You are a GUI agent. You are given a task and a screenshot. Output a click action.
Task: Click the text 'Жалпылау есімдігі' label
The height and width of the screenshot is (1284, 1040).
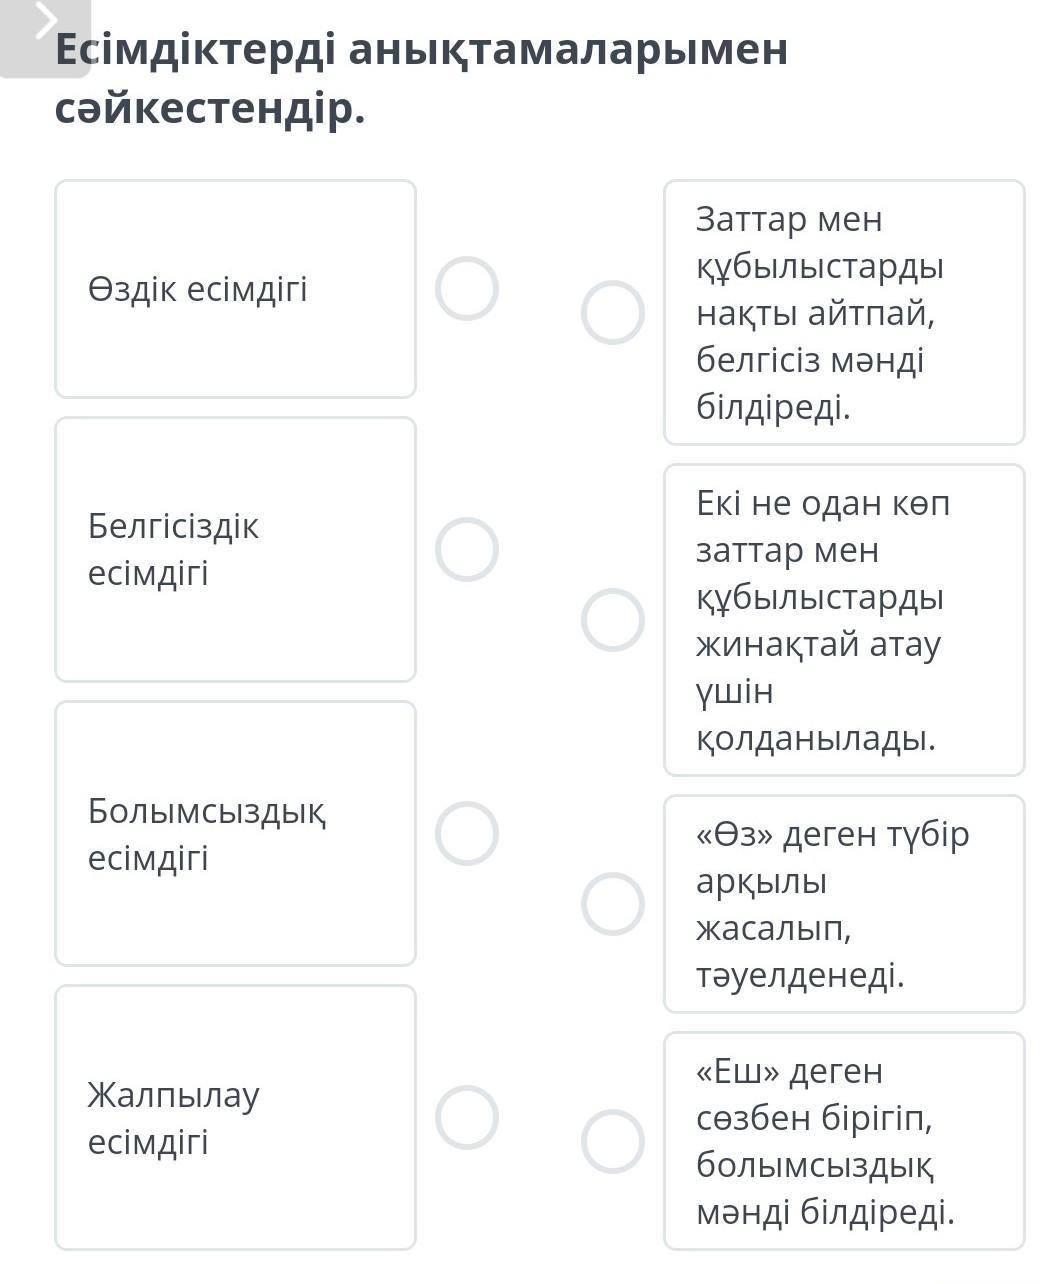tap(173, 1117)
